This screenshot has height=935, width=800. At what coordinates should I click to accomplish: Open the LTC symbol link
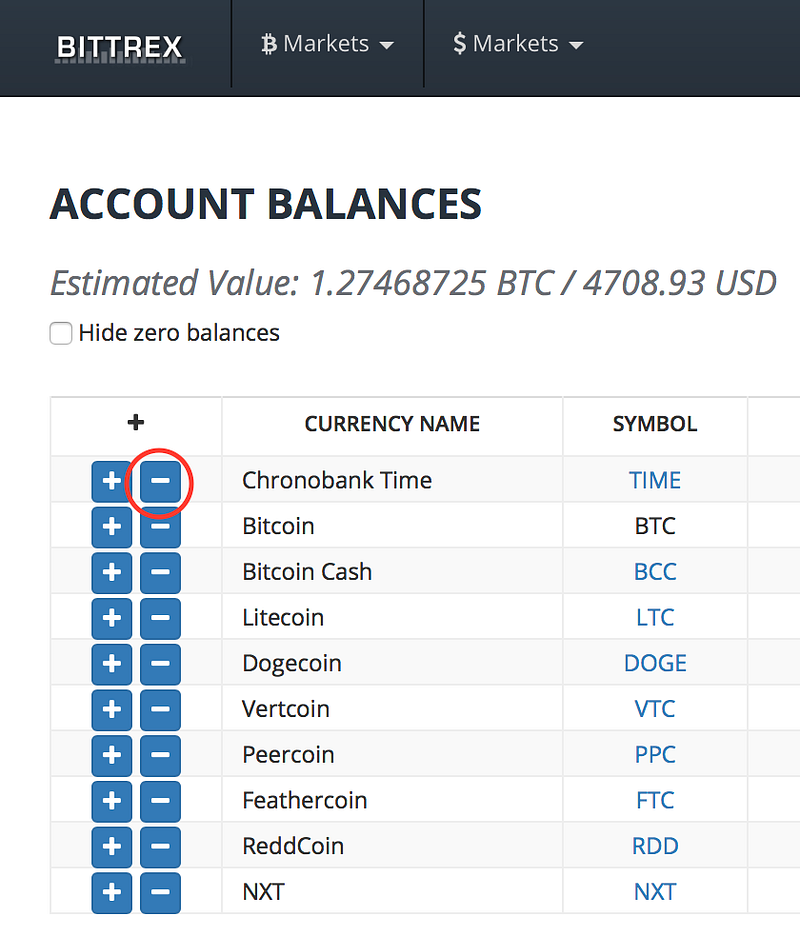point(655,618)
